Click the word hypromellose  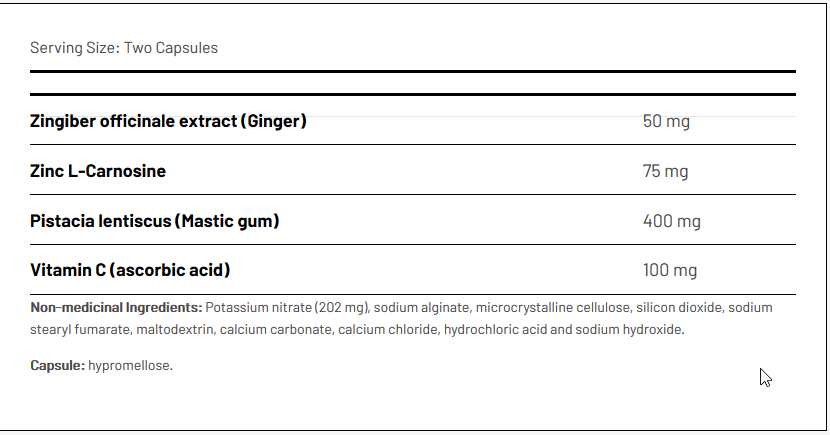coord(130,366)
